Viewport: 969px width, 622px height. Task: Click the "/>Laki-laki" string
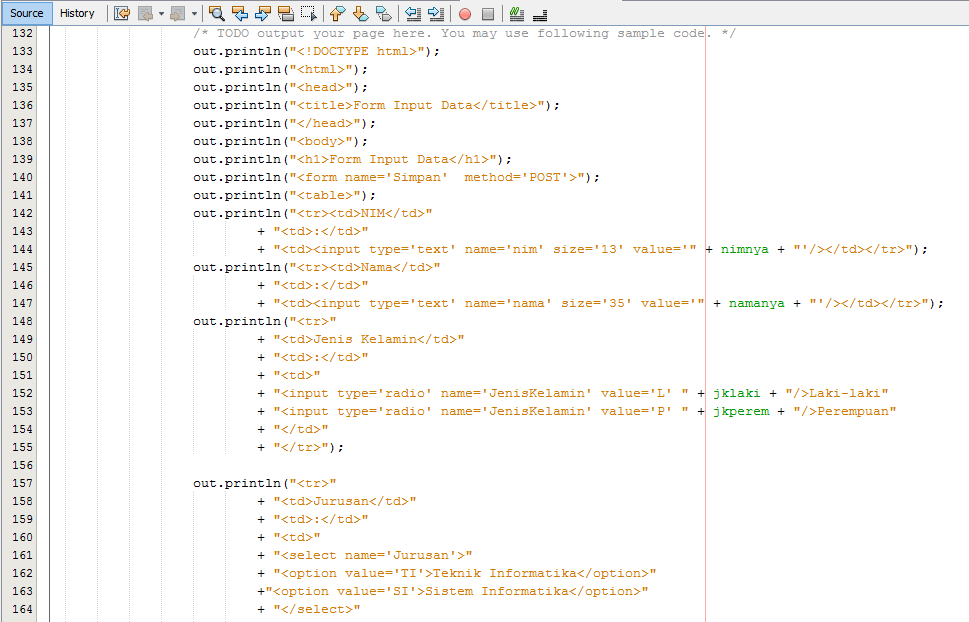click(837, 393)
